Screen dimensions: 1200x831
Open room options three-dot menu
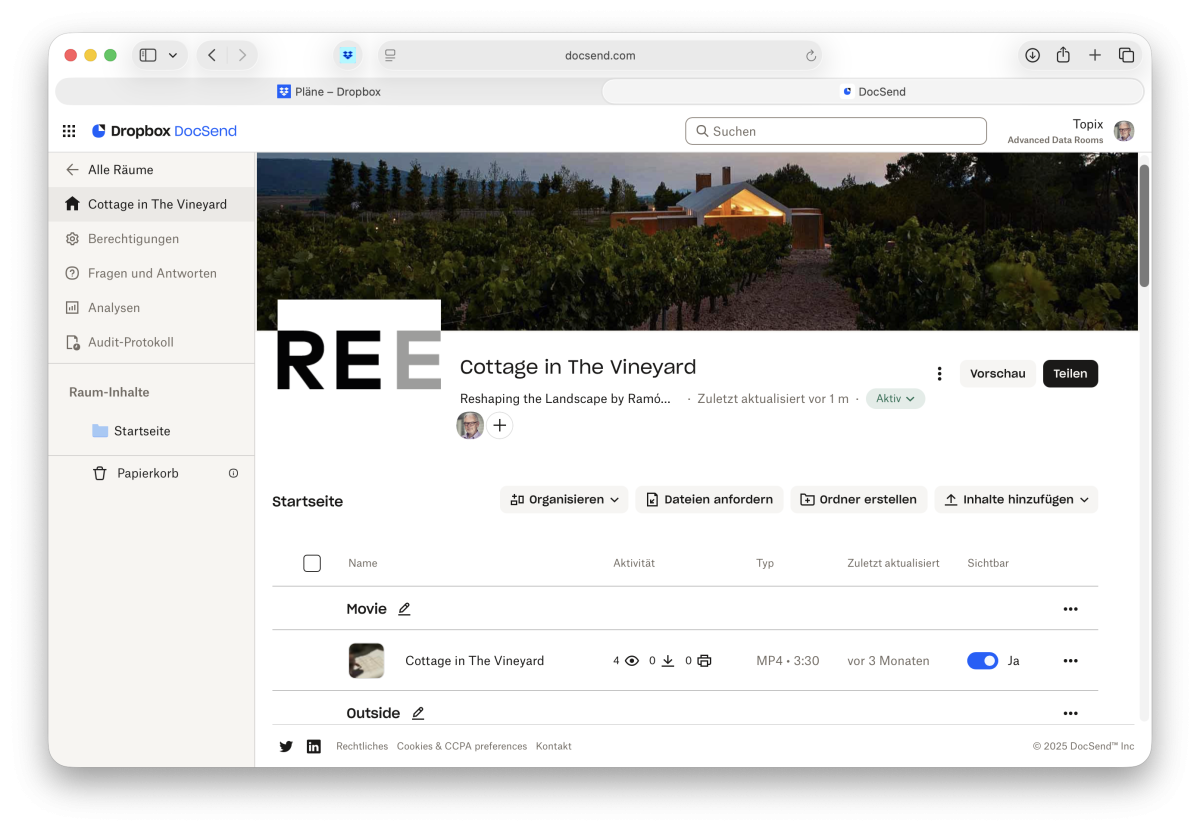pos(939,374)
